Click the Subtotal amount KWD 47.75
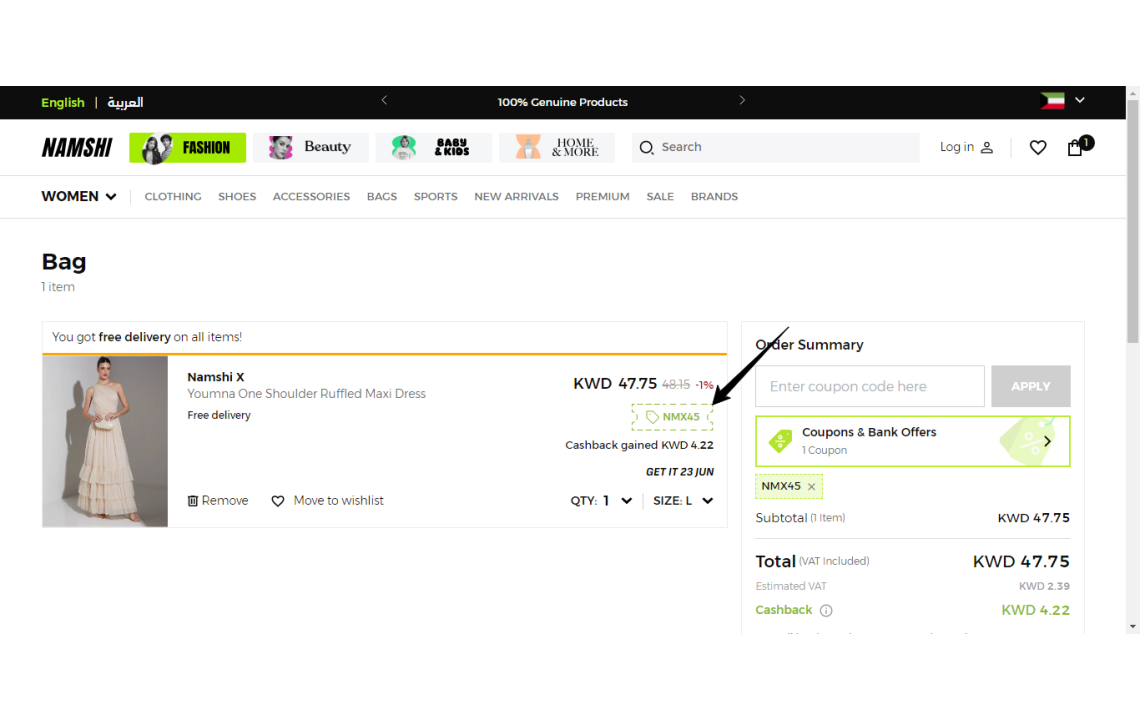Screen dimensions: 1140x720 [1033, 519]
